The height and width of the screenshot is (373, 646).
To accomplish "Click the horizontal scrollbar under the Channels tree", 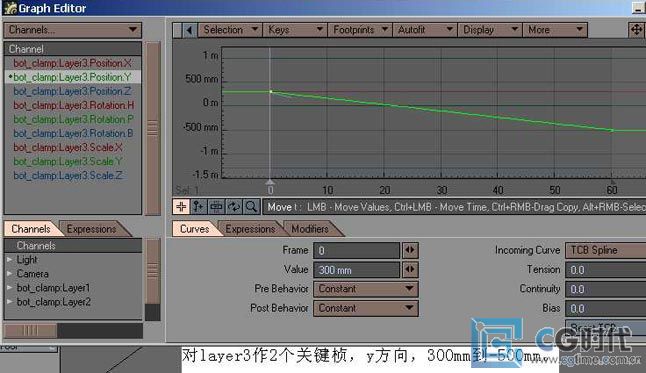I will tap(30, 331).
